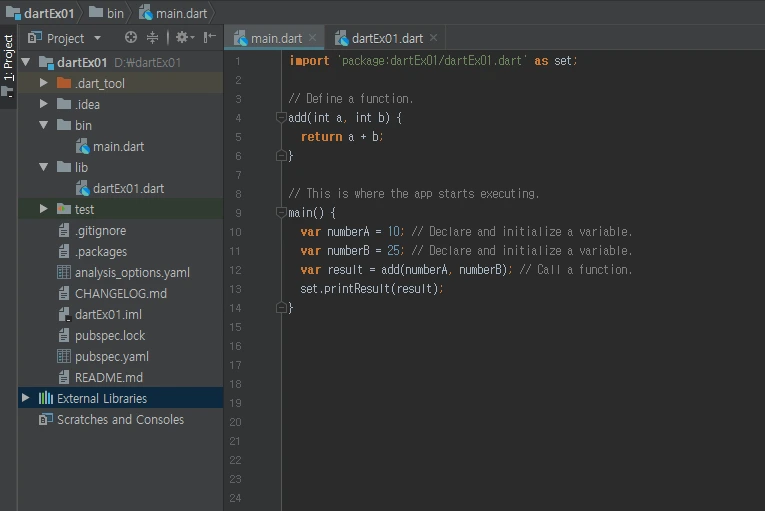Click the pubspec.yaml grid file icon
765x511 pixels.
point(64,356)
